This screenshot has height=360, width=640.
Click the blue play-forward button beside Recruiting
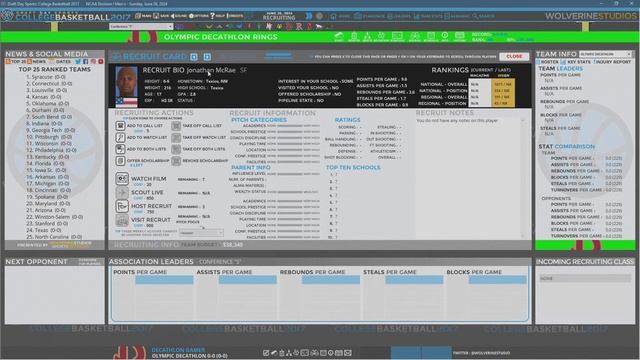[x=309, y=16]
